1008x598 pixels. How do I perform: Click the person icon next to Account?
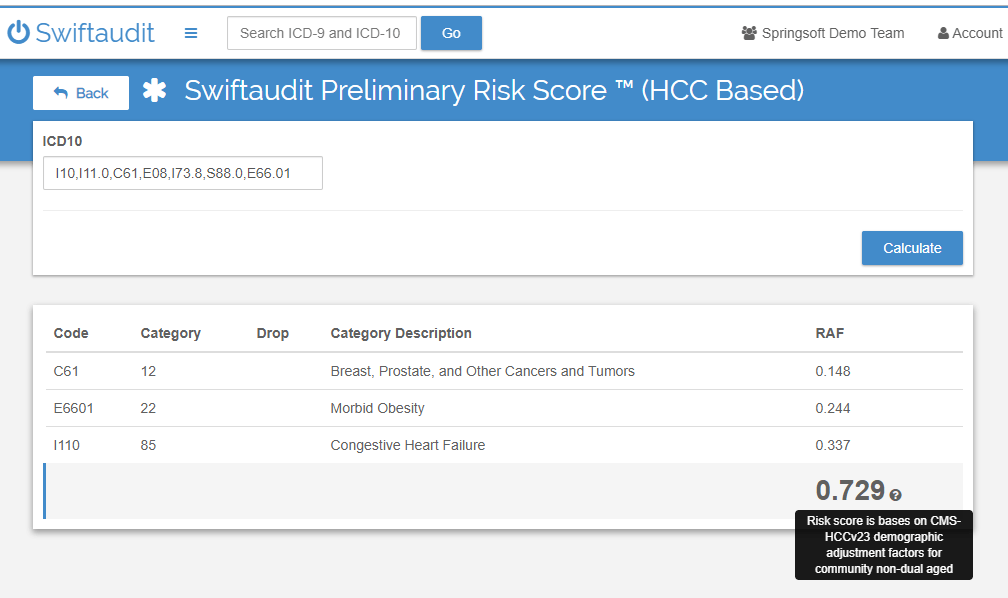tap(943, 33)
